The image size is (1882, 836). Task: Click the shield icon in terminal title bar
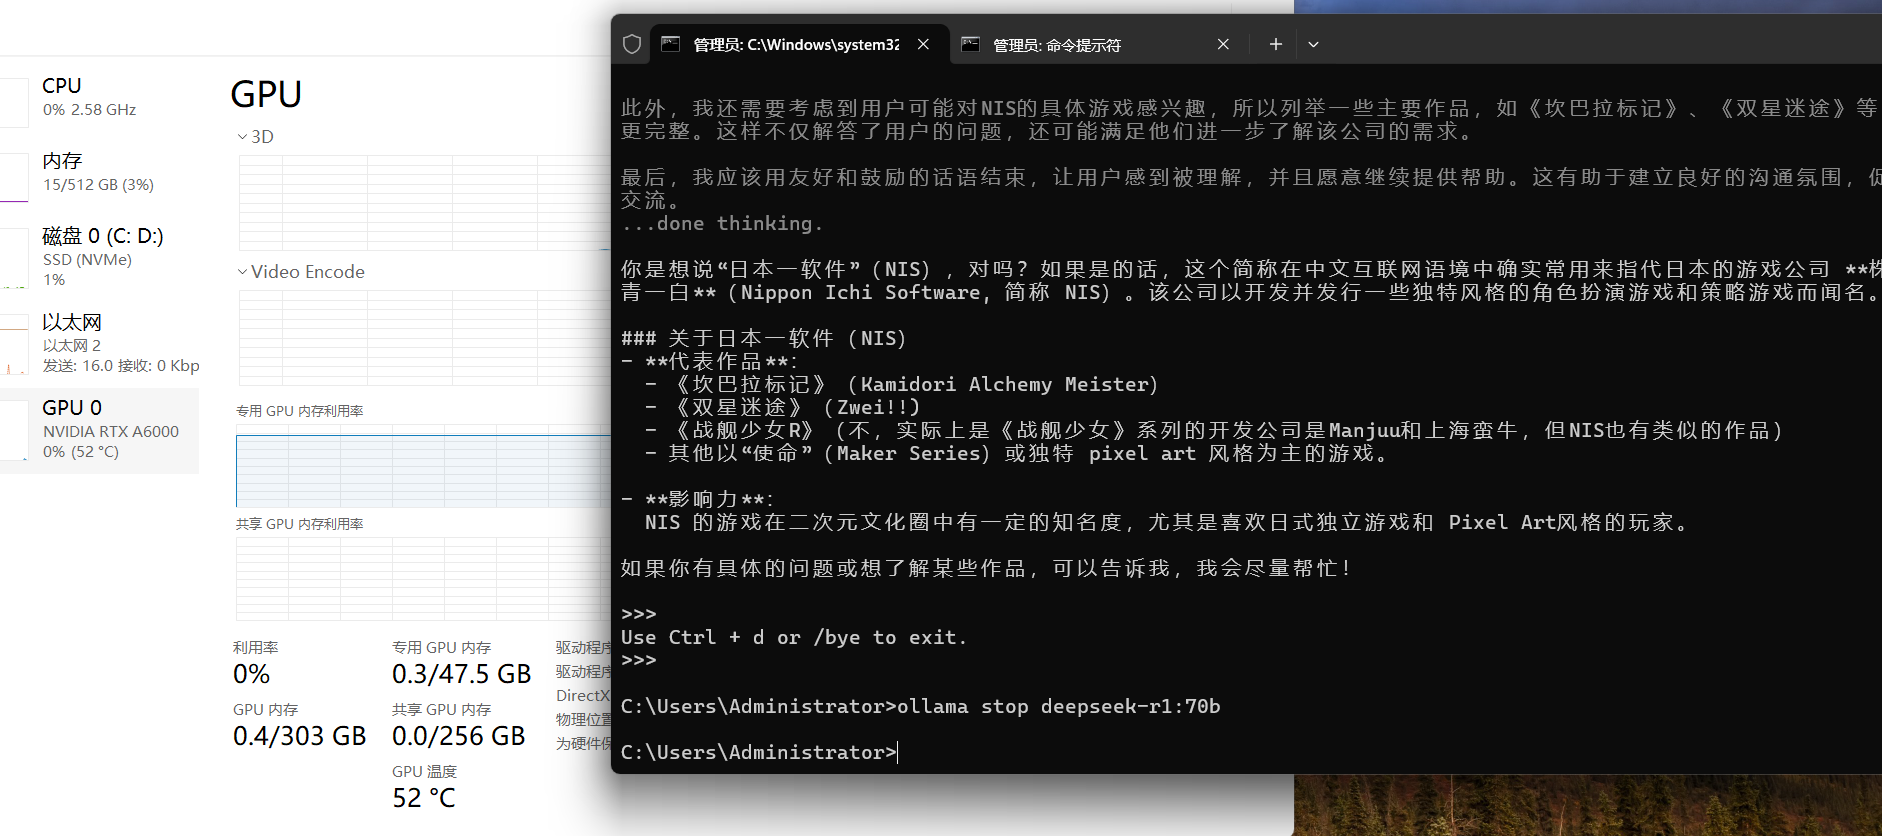[632, 44]
